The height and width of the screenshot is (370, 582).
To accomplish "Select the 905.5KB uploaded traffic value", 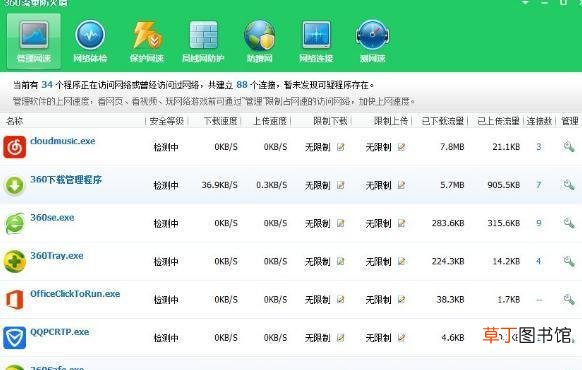I will 504,185.
